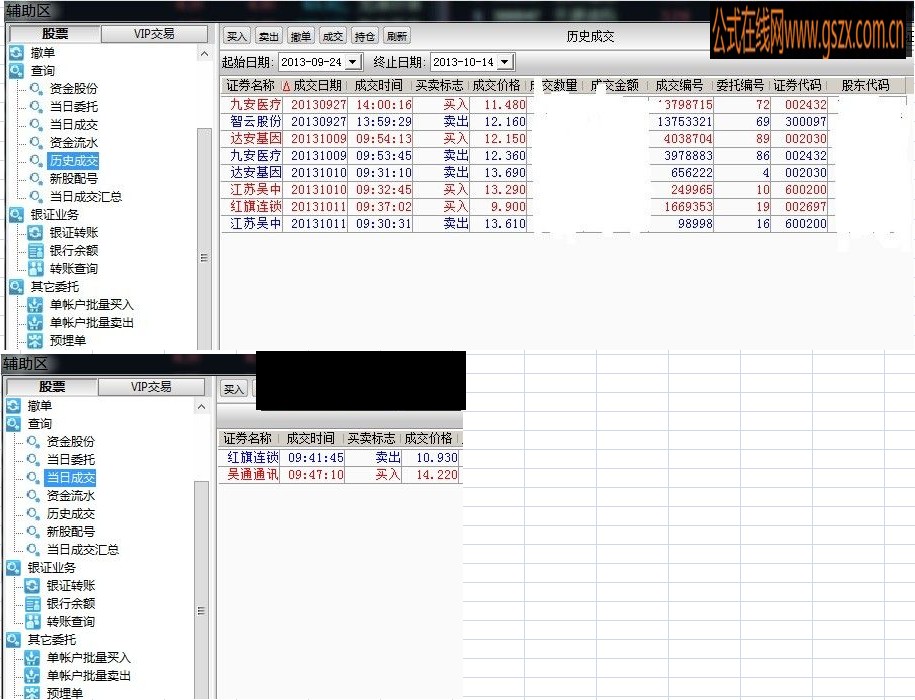Click the 成交编号 column header

(x=679, y=86)
